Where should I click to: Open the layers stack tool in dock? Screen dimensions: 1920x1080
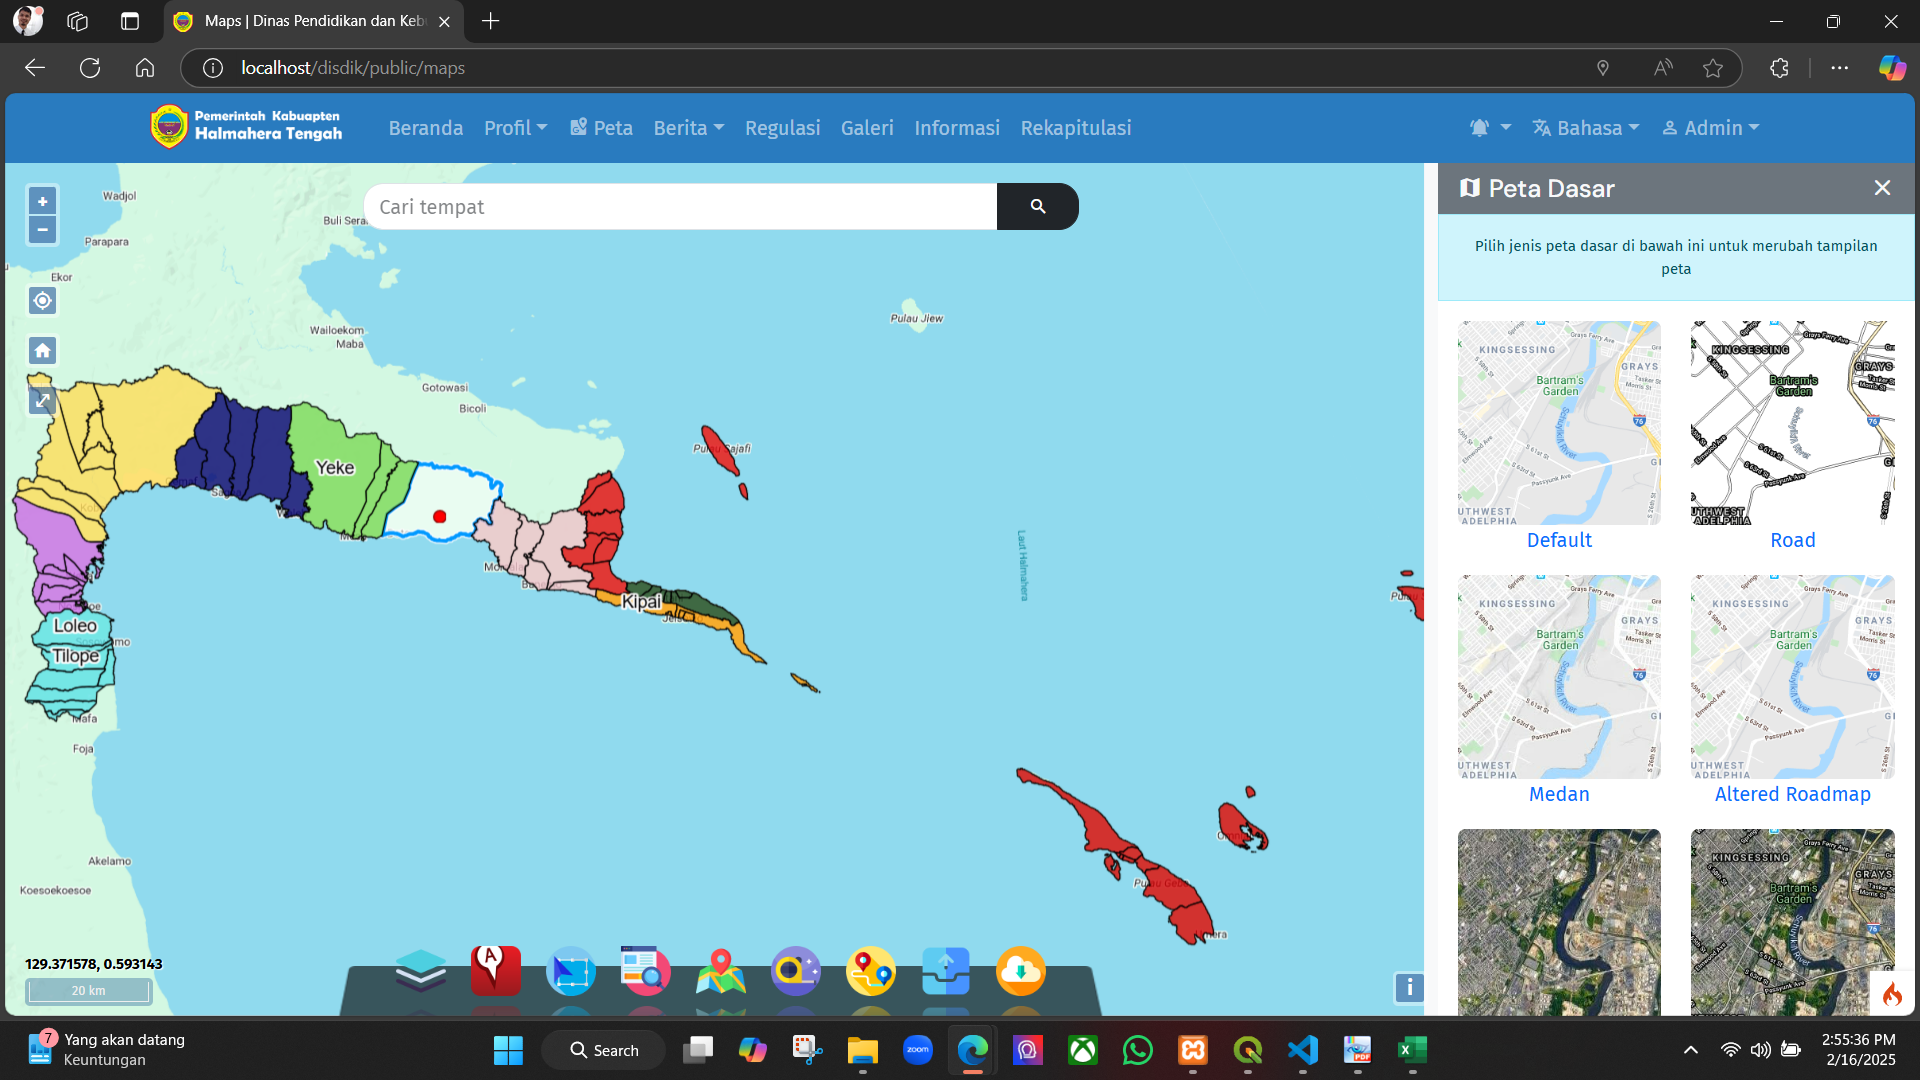(x=420, y=970)
